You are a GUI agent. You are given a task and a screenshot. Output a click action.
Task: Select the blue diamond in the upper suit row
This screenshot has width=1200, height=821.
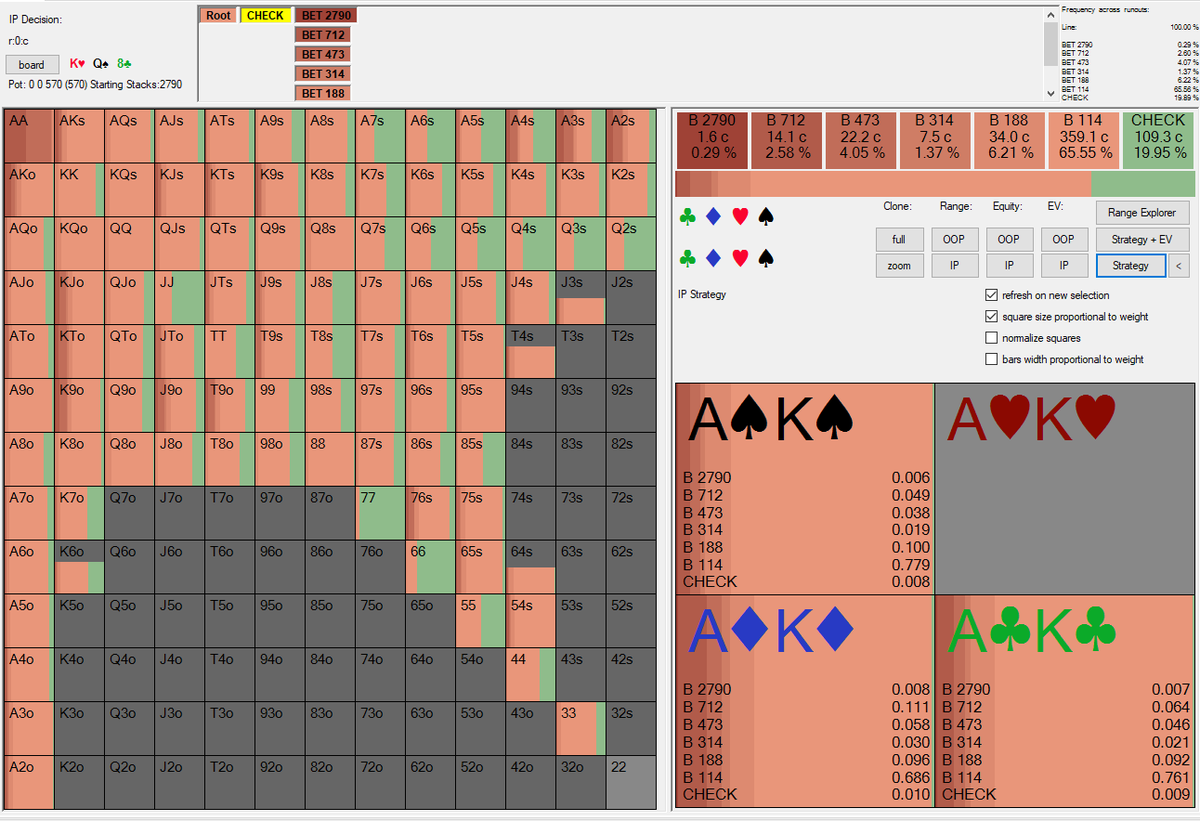(x=713, y=217)
